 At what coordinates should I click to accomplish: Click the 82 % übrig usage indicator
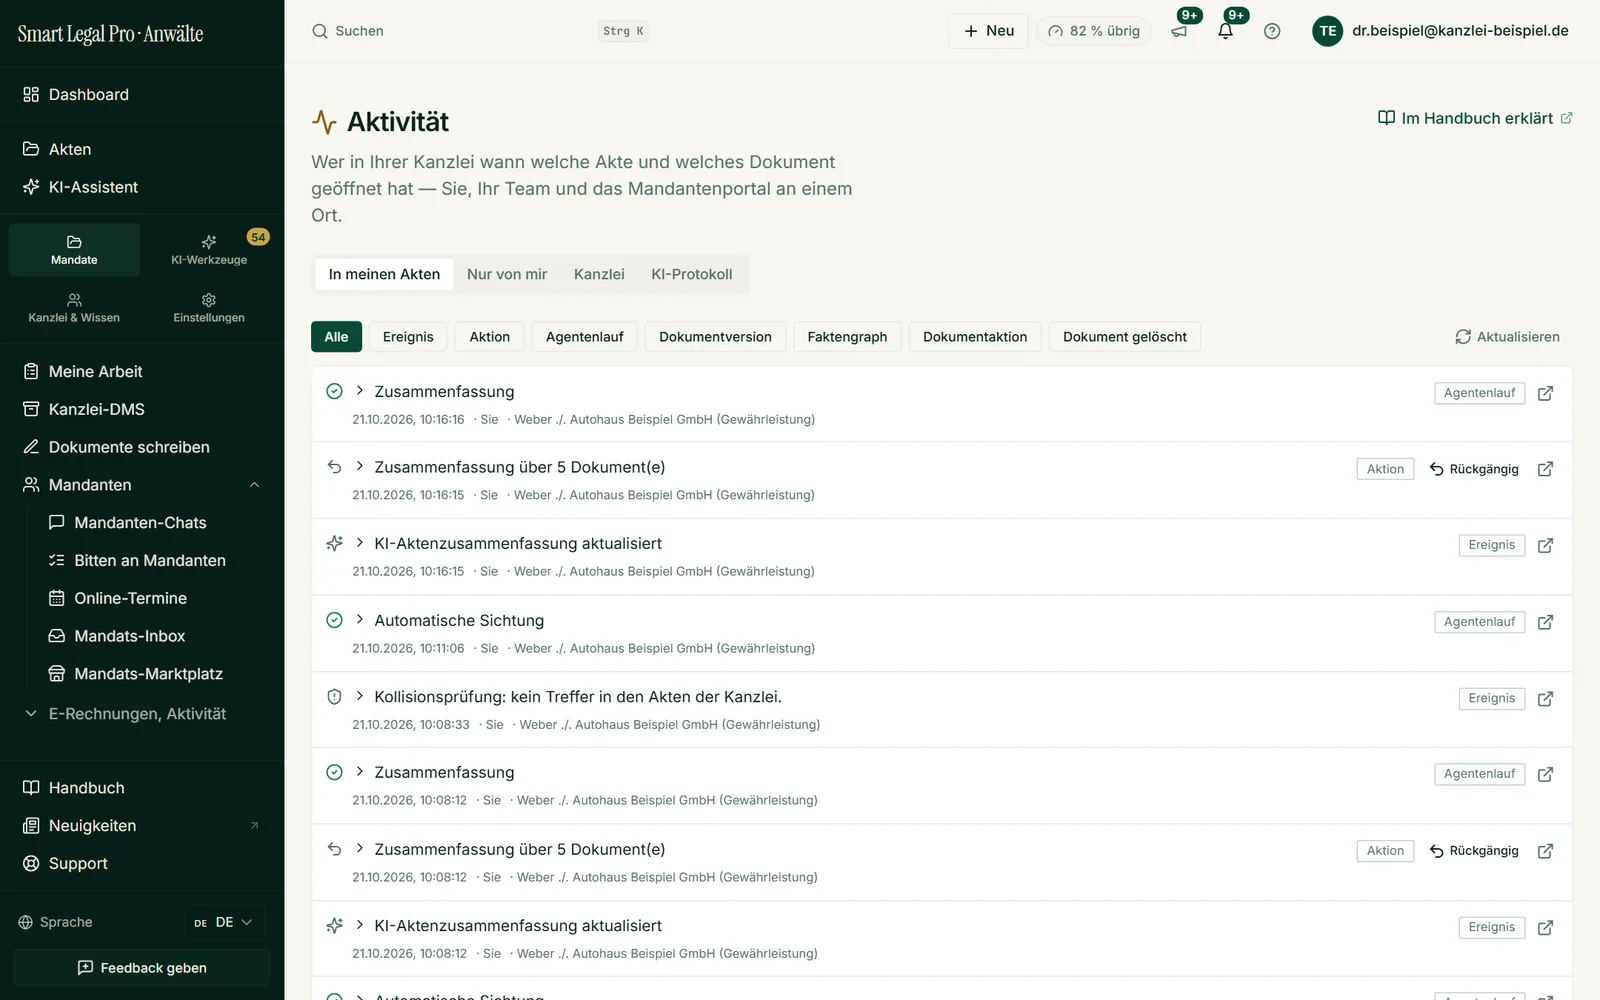pyautogui.click(x=1094, y=31)
